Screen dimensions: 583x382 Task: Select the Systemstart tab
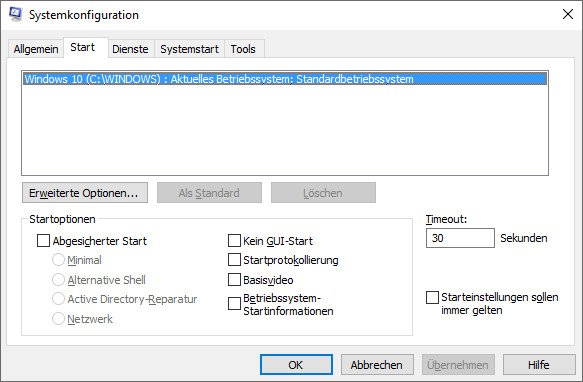189,49
